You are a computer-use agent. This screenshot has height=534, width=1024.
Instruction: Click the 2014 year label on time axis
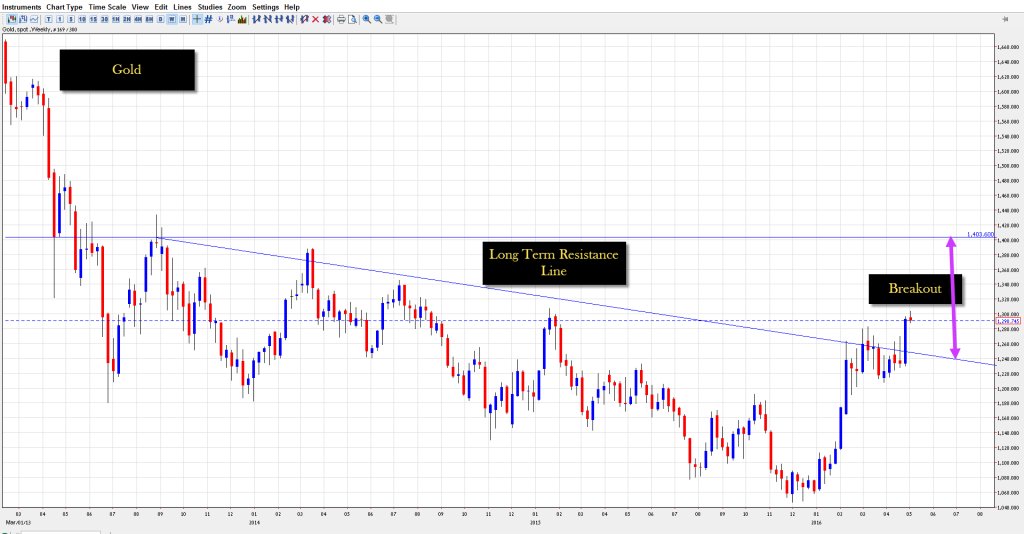point(254,522)
